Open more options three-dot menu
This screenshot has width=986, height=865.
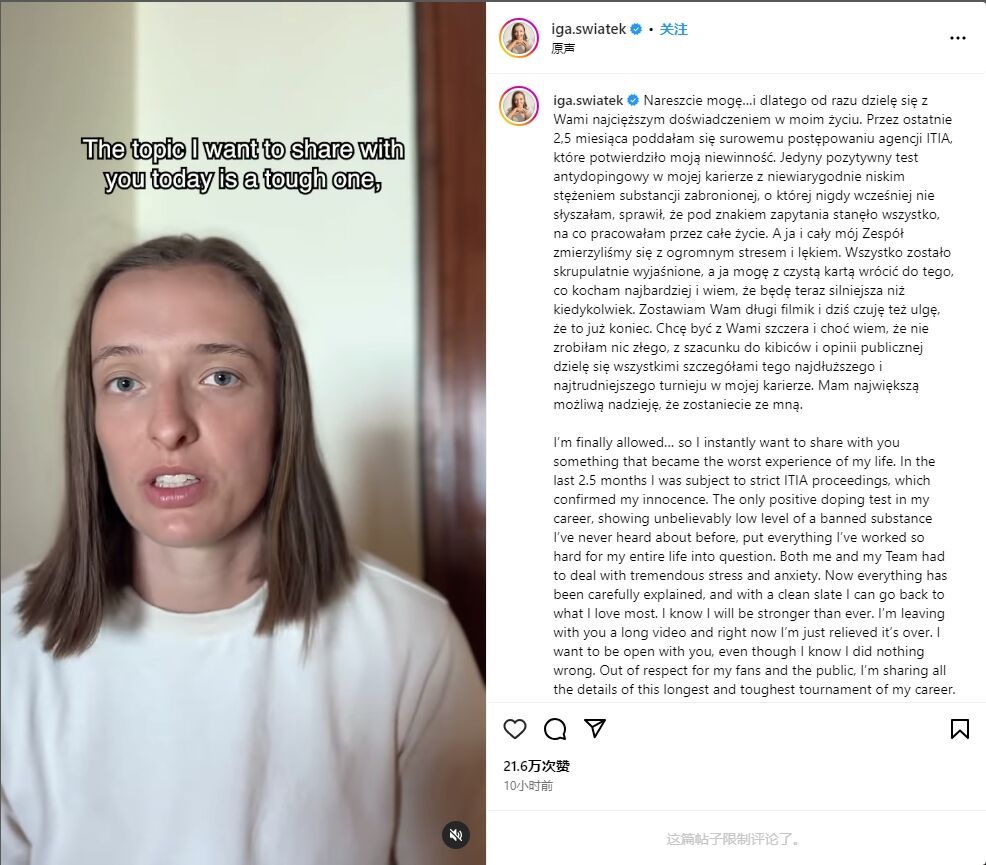[x=957, y=38]
